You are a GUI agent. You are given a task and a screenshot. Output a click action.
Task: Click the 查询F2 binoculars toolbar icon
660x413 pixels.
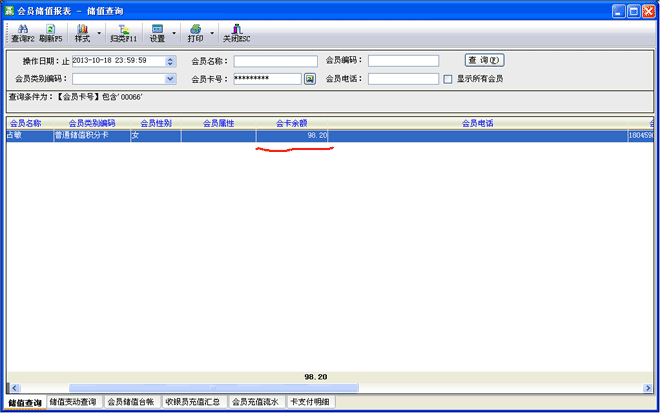pyautogui.click(x=22, y=33)
